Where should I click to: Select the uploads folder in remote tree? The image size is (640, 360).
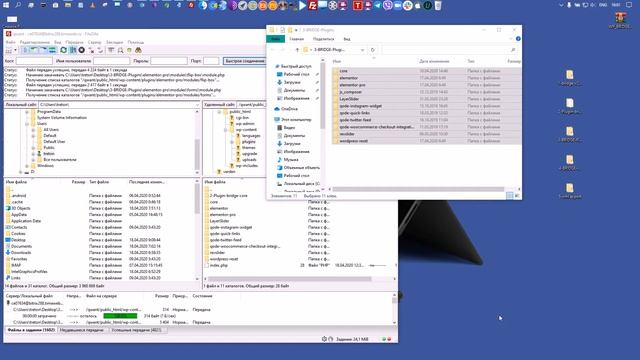click(249, 160)
